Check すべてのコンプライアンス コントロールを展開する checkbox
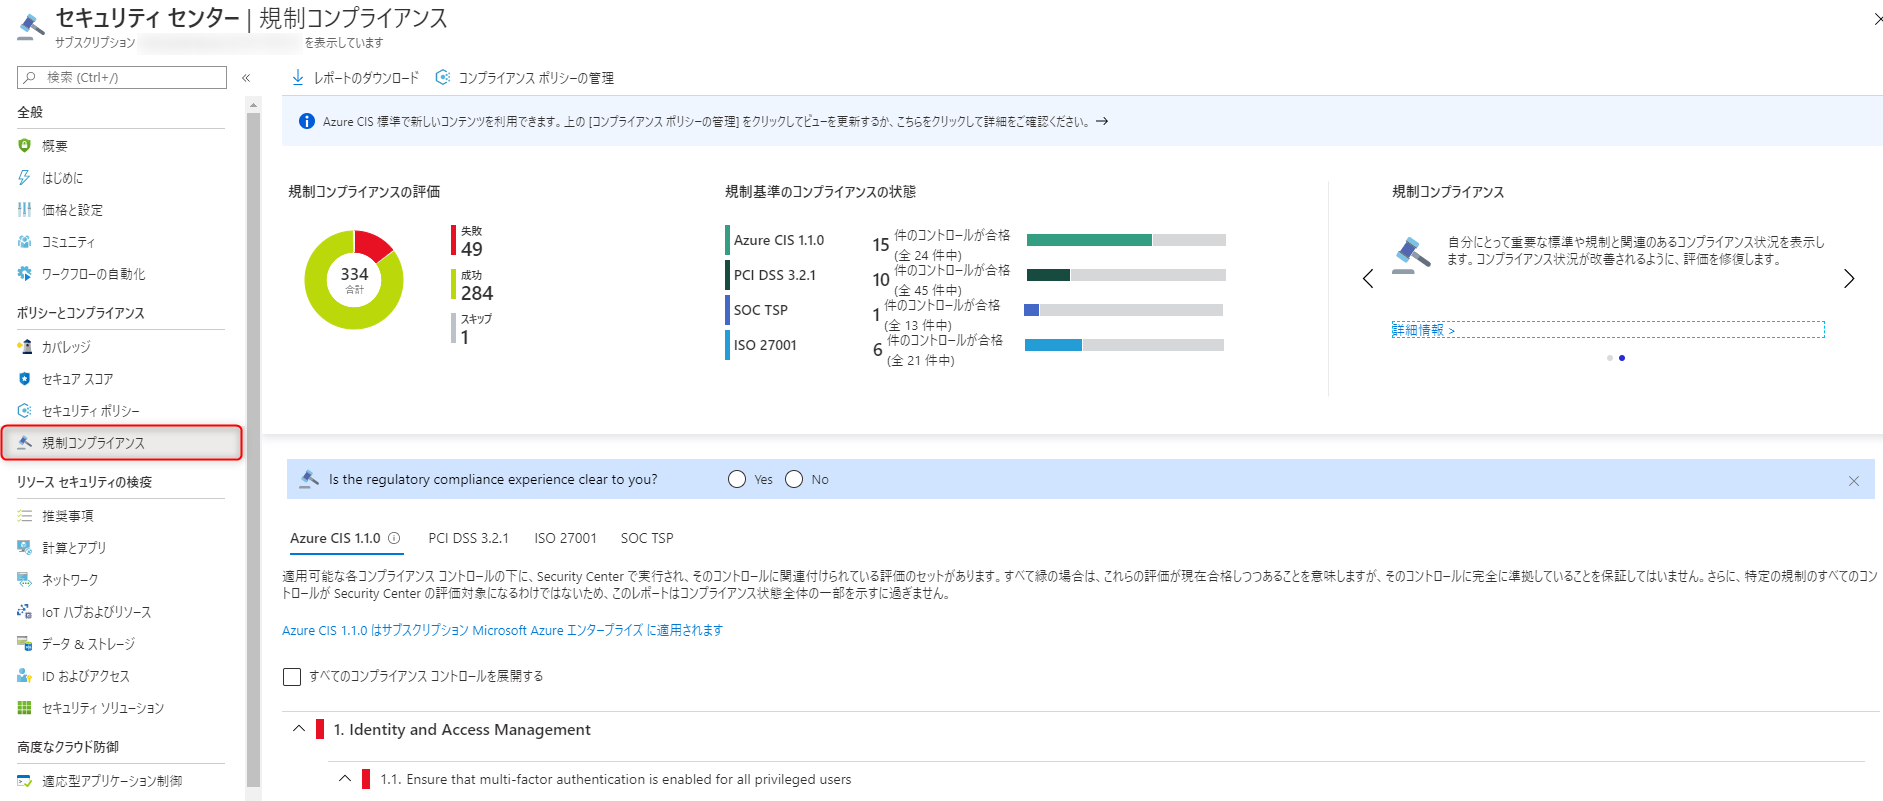This screenshot has width=1883, height=801. [292, 677]
